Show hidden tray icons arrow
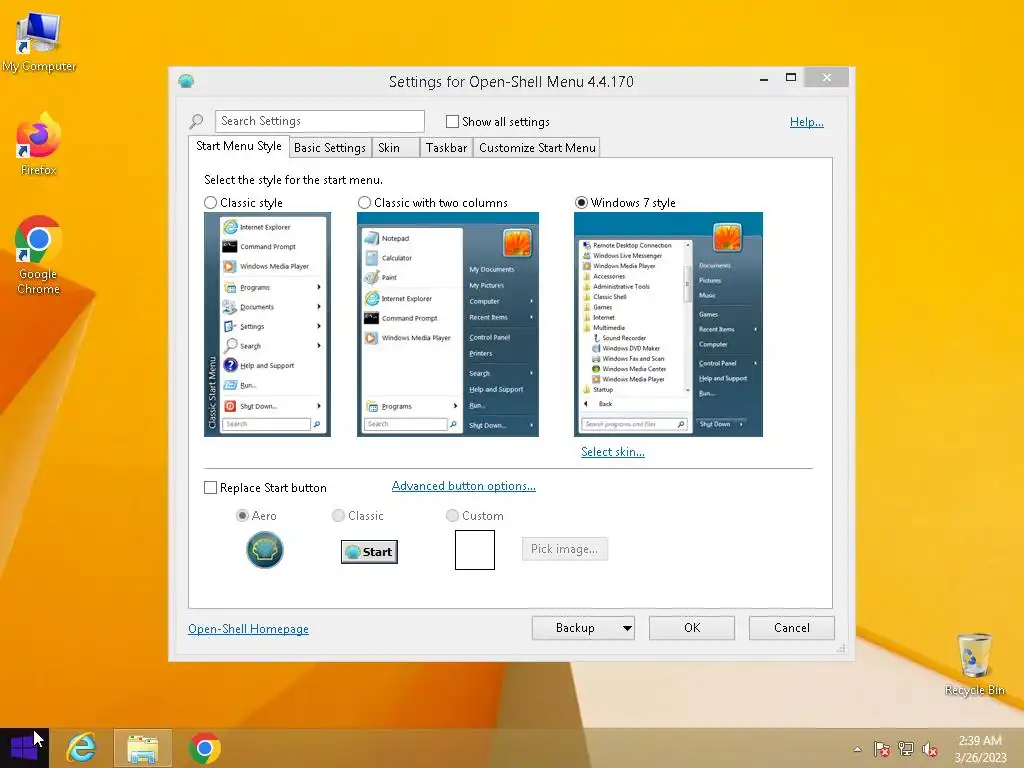Image resolution: width=1024 pixels, height=768 pixels. pyautogui.click(x=857, y=749)
